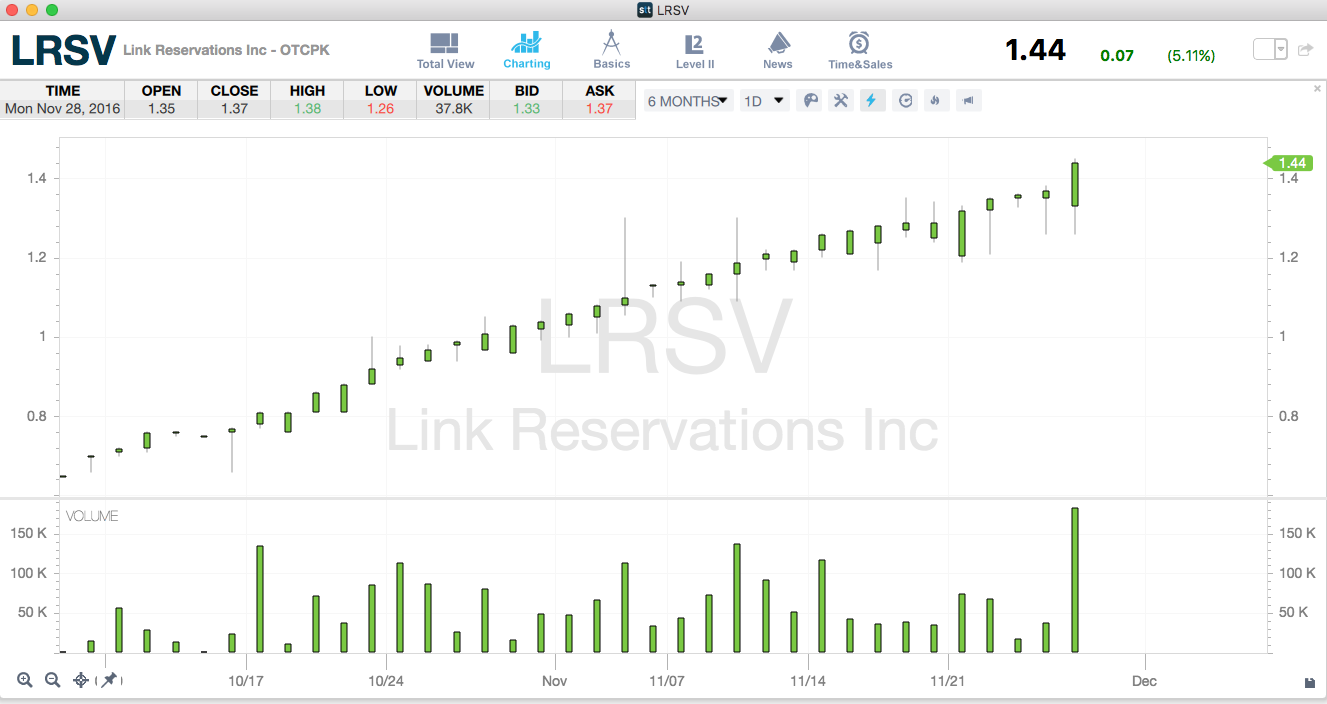The width and height of the screenshot is (1327, 704).
Task: Open the Level II tab
Action: coord(695,50)
